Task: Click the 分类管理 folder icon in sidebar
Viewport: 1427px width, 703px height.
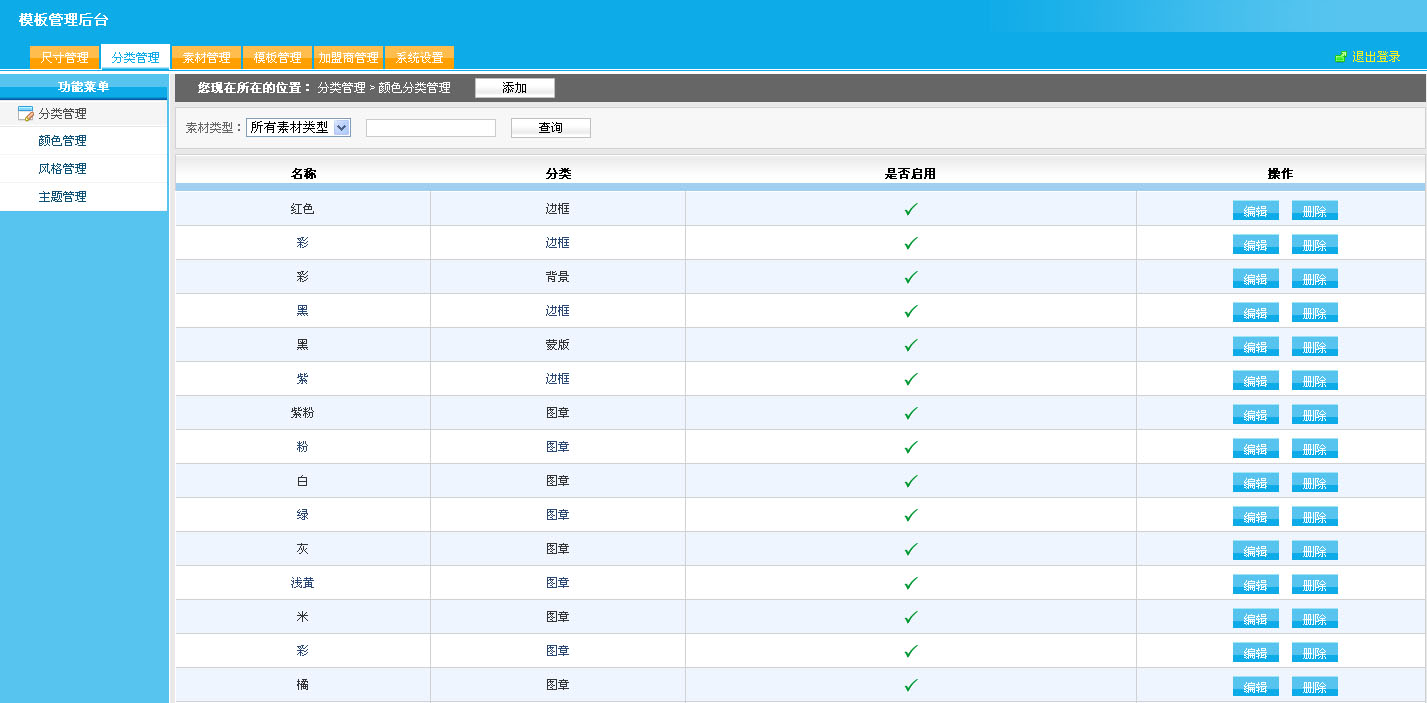Action: click(26, 114)
